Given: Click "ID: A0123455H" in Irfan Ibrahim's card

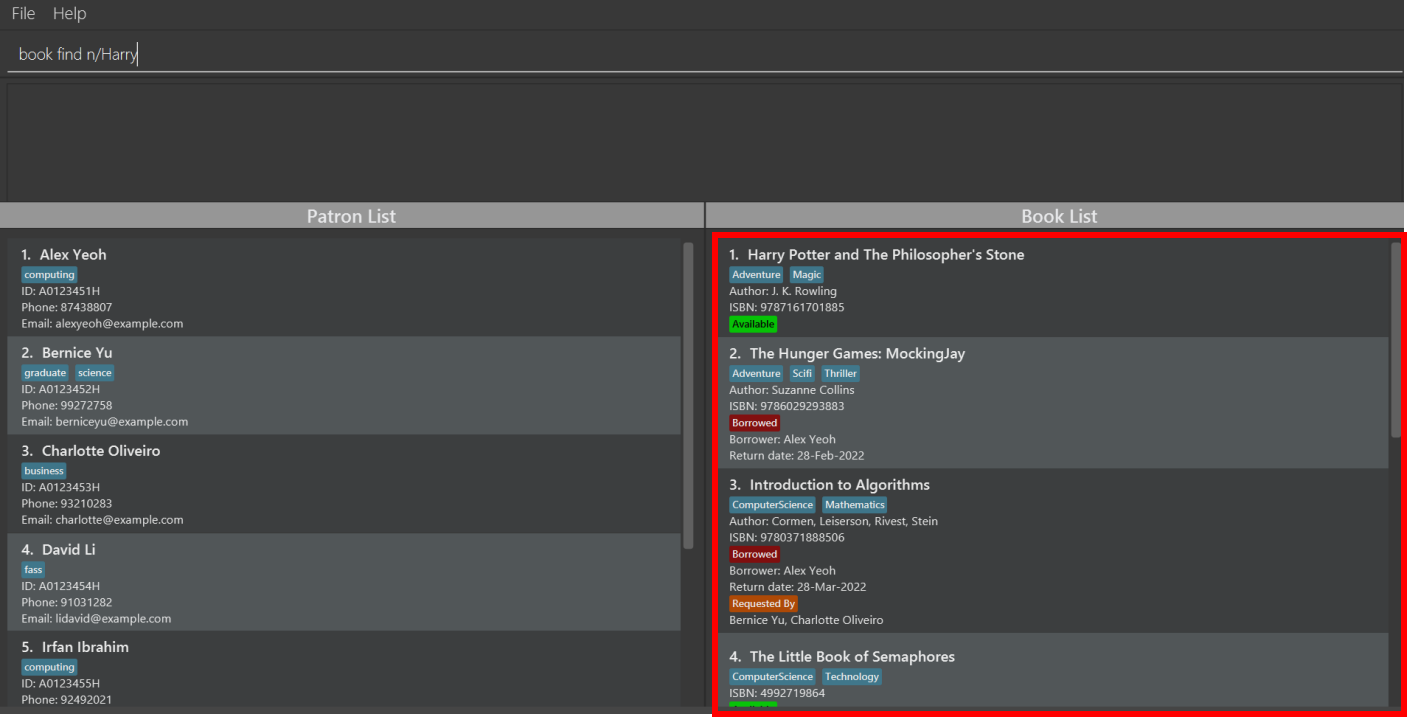Looking at the screenshot, I should (x=61, y=683).
